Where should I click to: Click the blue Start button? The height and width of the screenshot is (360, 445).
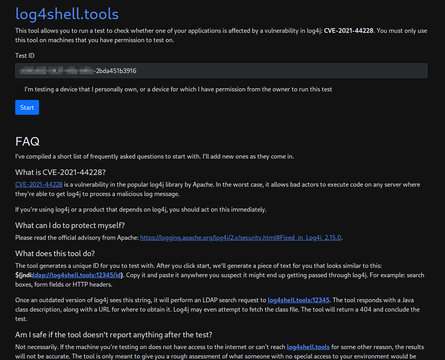(27, 107)
